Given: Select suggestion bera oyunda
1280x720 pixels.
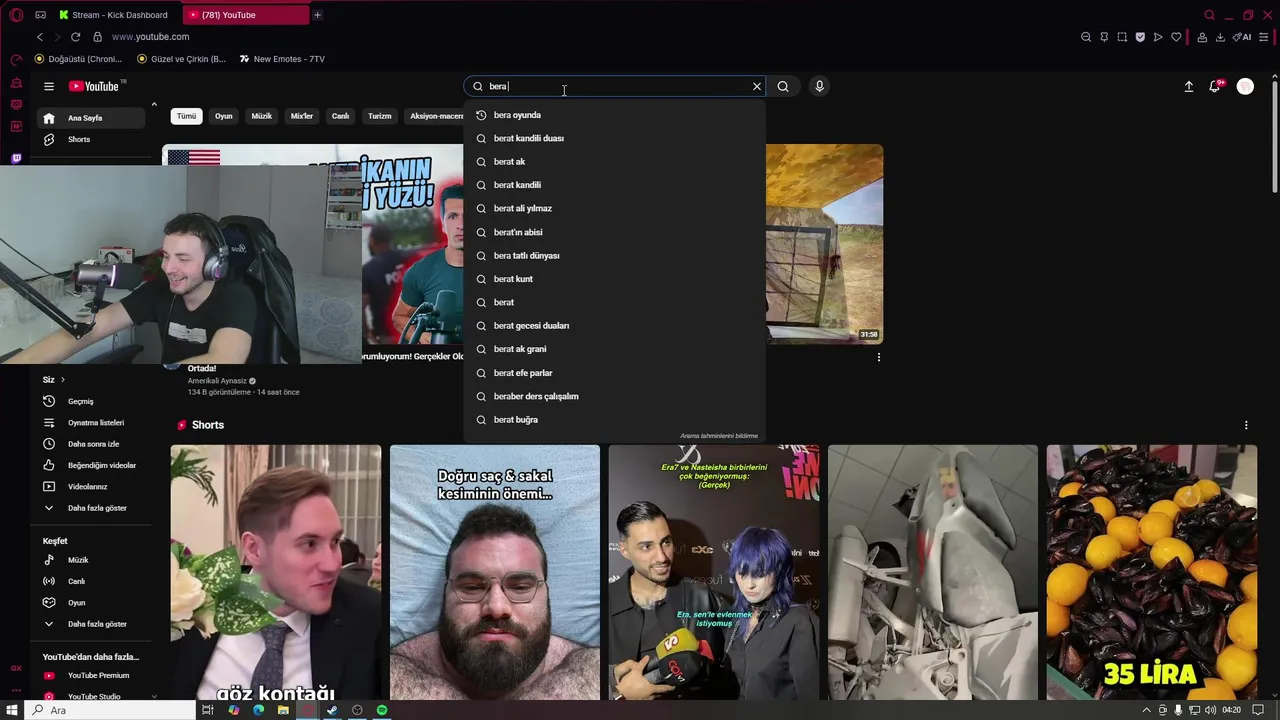Looking at the screenshot, I should click(615, 115).
